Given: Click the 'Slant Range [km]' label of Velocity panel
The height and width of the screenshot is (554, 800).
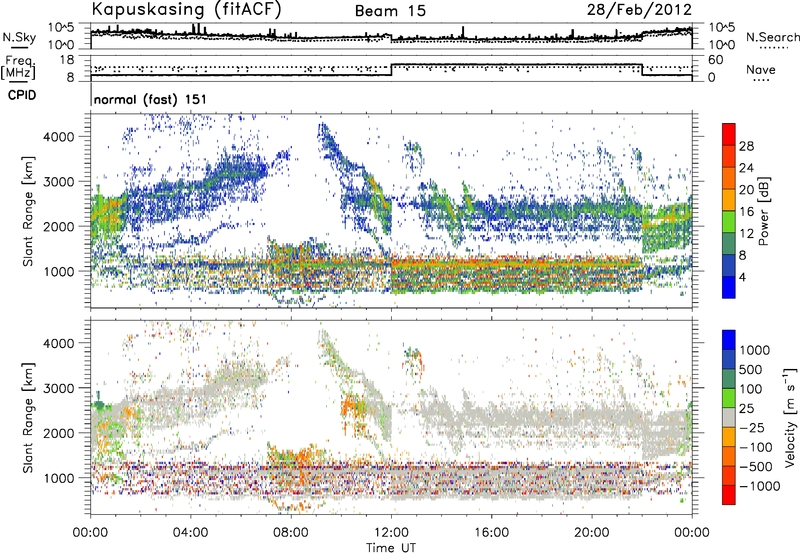Looking at the screenshot, I should pos(28,418).
